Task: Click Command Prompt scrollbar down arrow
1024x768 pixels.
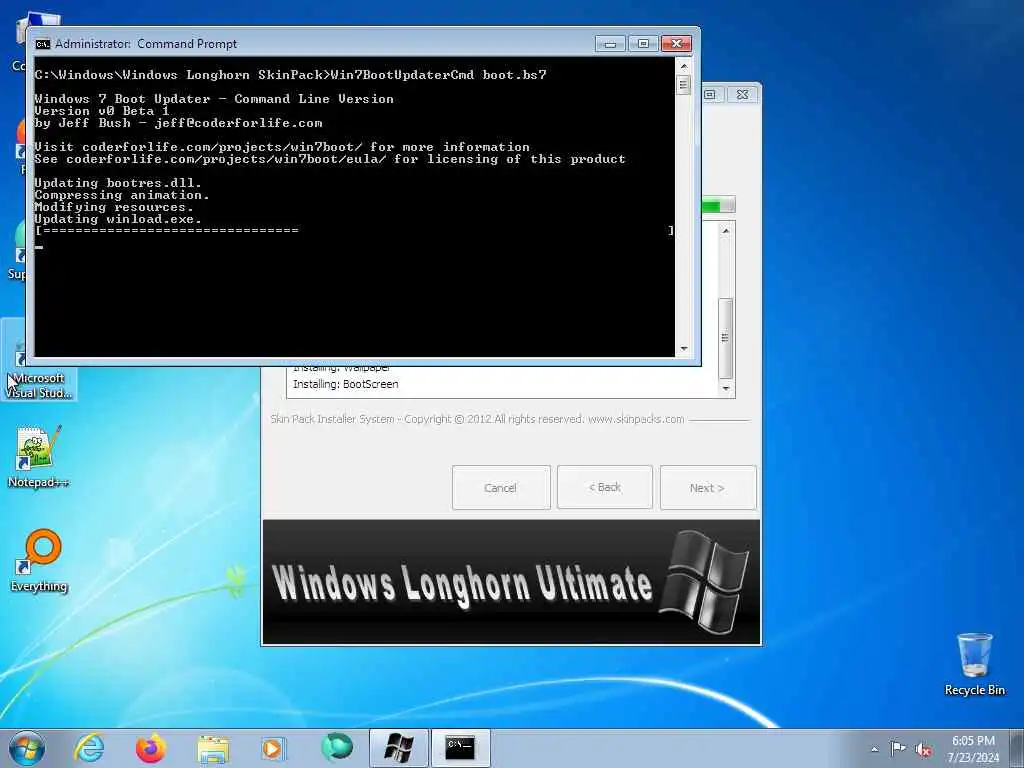Action: point(684,349)
